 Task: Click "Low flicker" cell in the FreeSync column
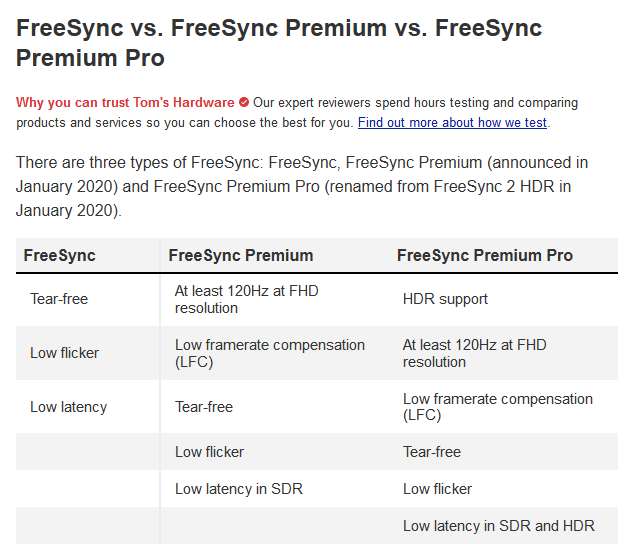coord(64,353)
